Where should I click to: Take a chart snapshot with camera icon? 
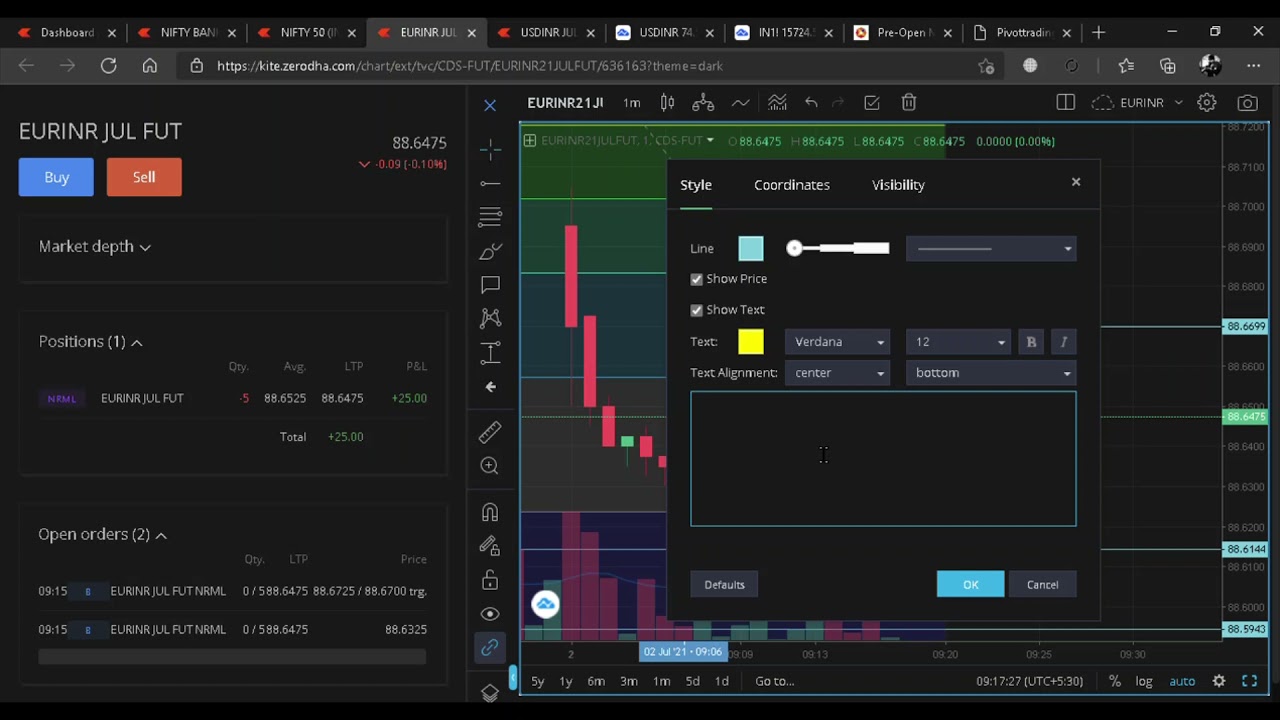1247,103
